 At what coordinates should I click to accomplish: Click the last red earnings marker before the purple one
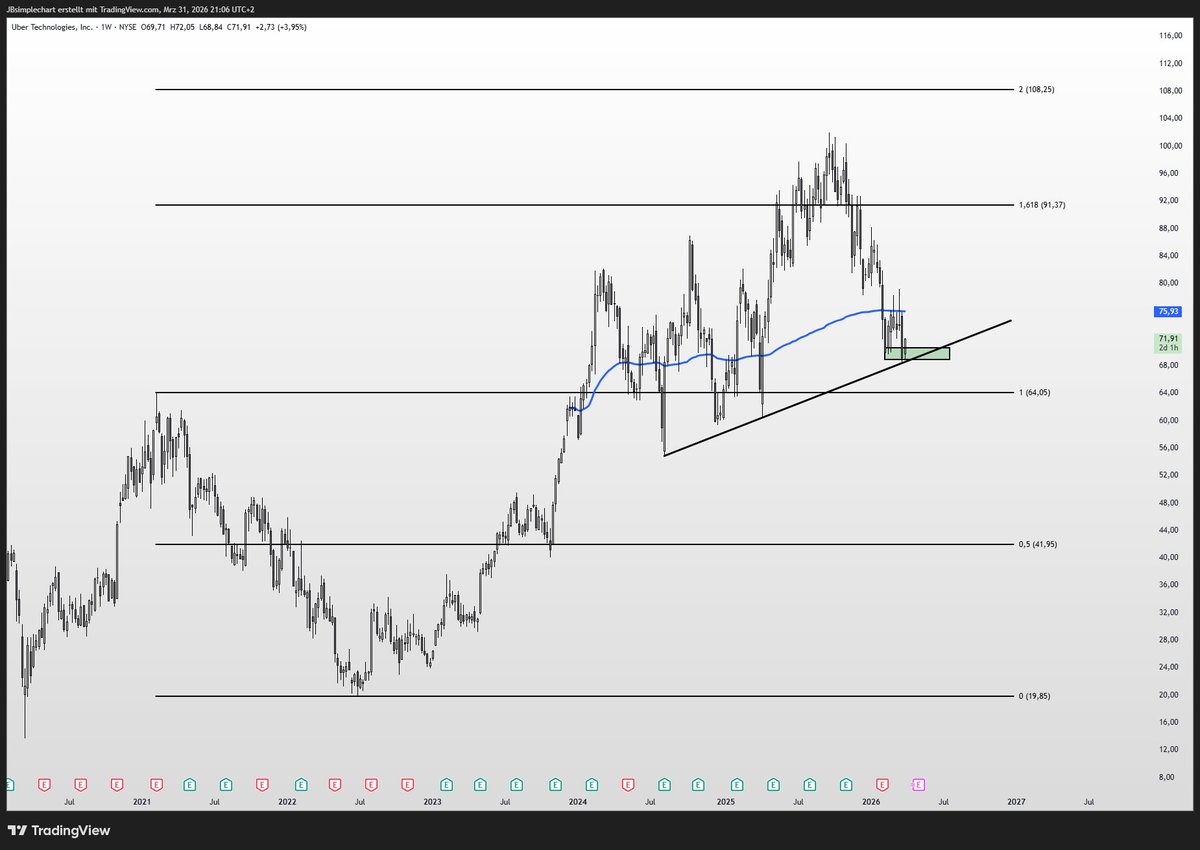point(882,785)
